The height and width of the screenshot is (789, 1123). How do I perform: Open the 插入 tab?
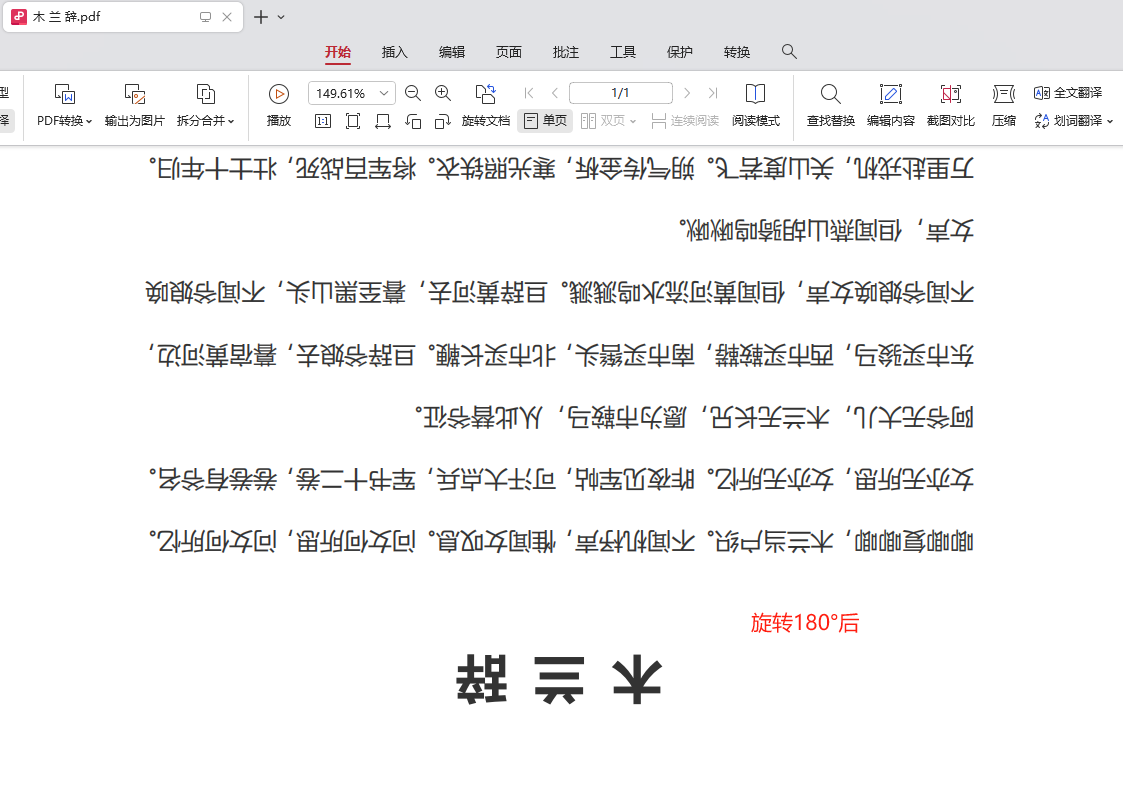tap(395, 52)
